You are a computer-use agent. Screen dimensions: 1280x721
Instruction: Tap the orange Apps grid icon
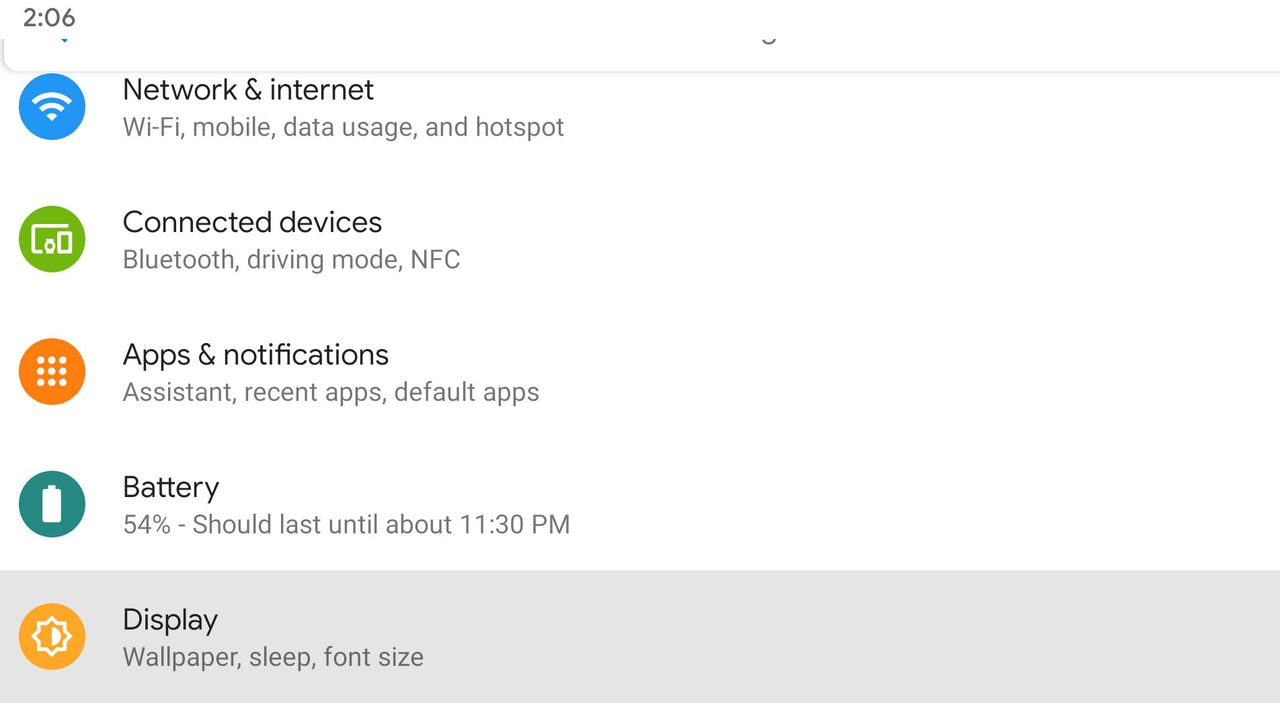[x=52, y=371]
